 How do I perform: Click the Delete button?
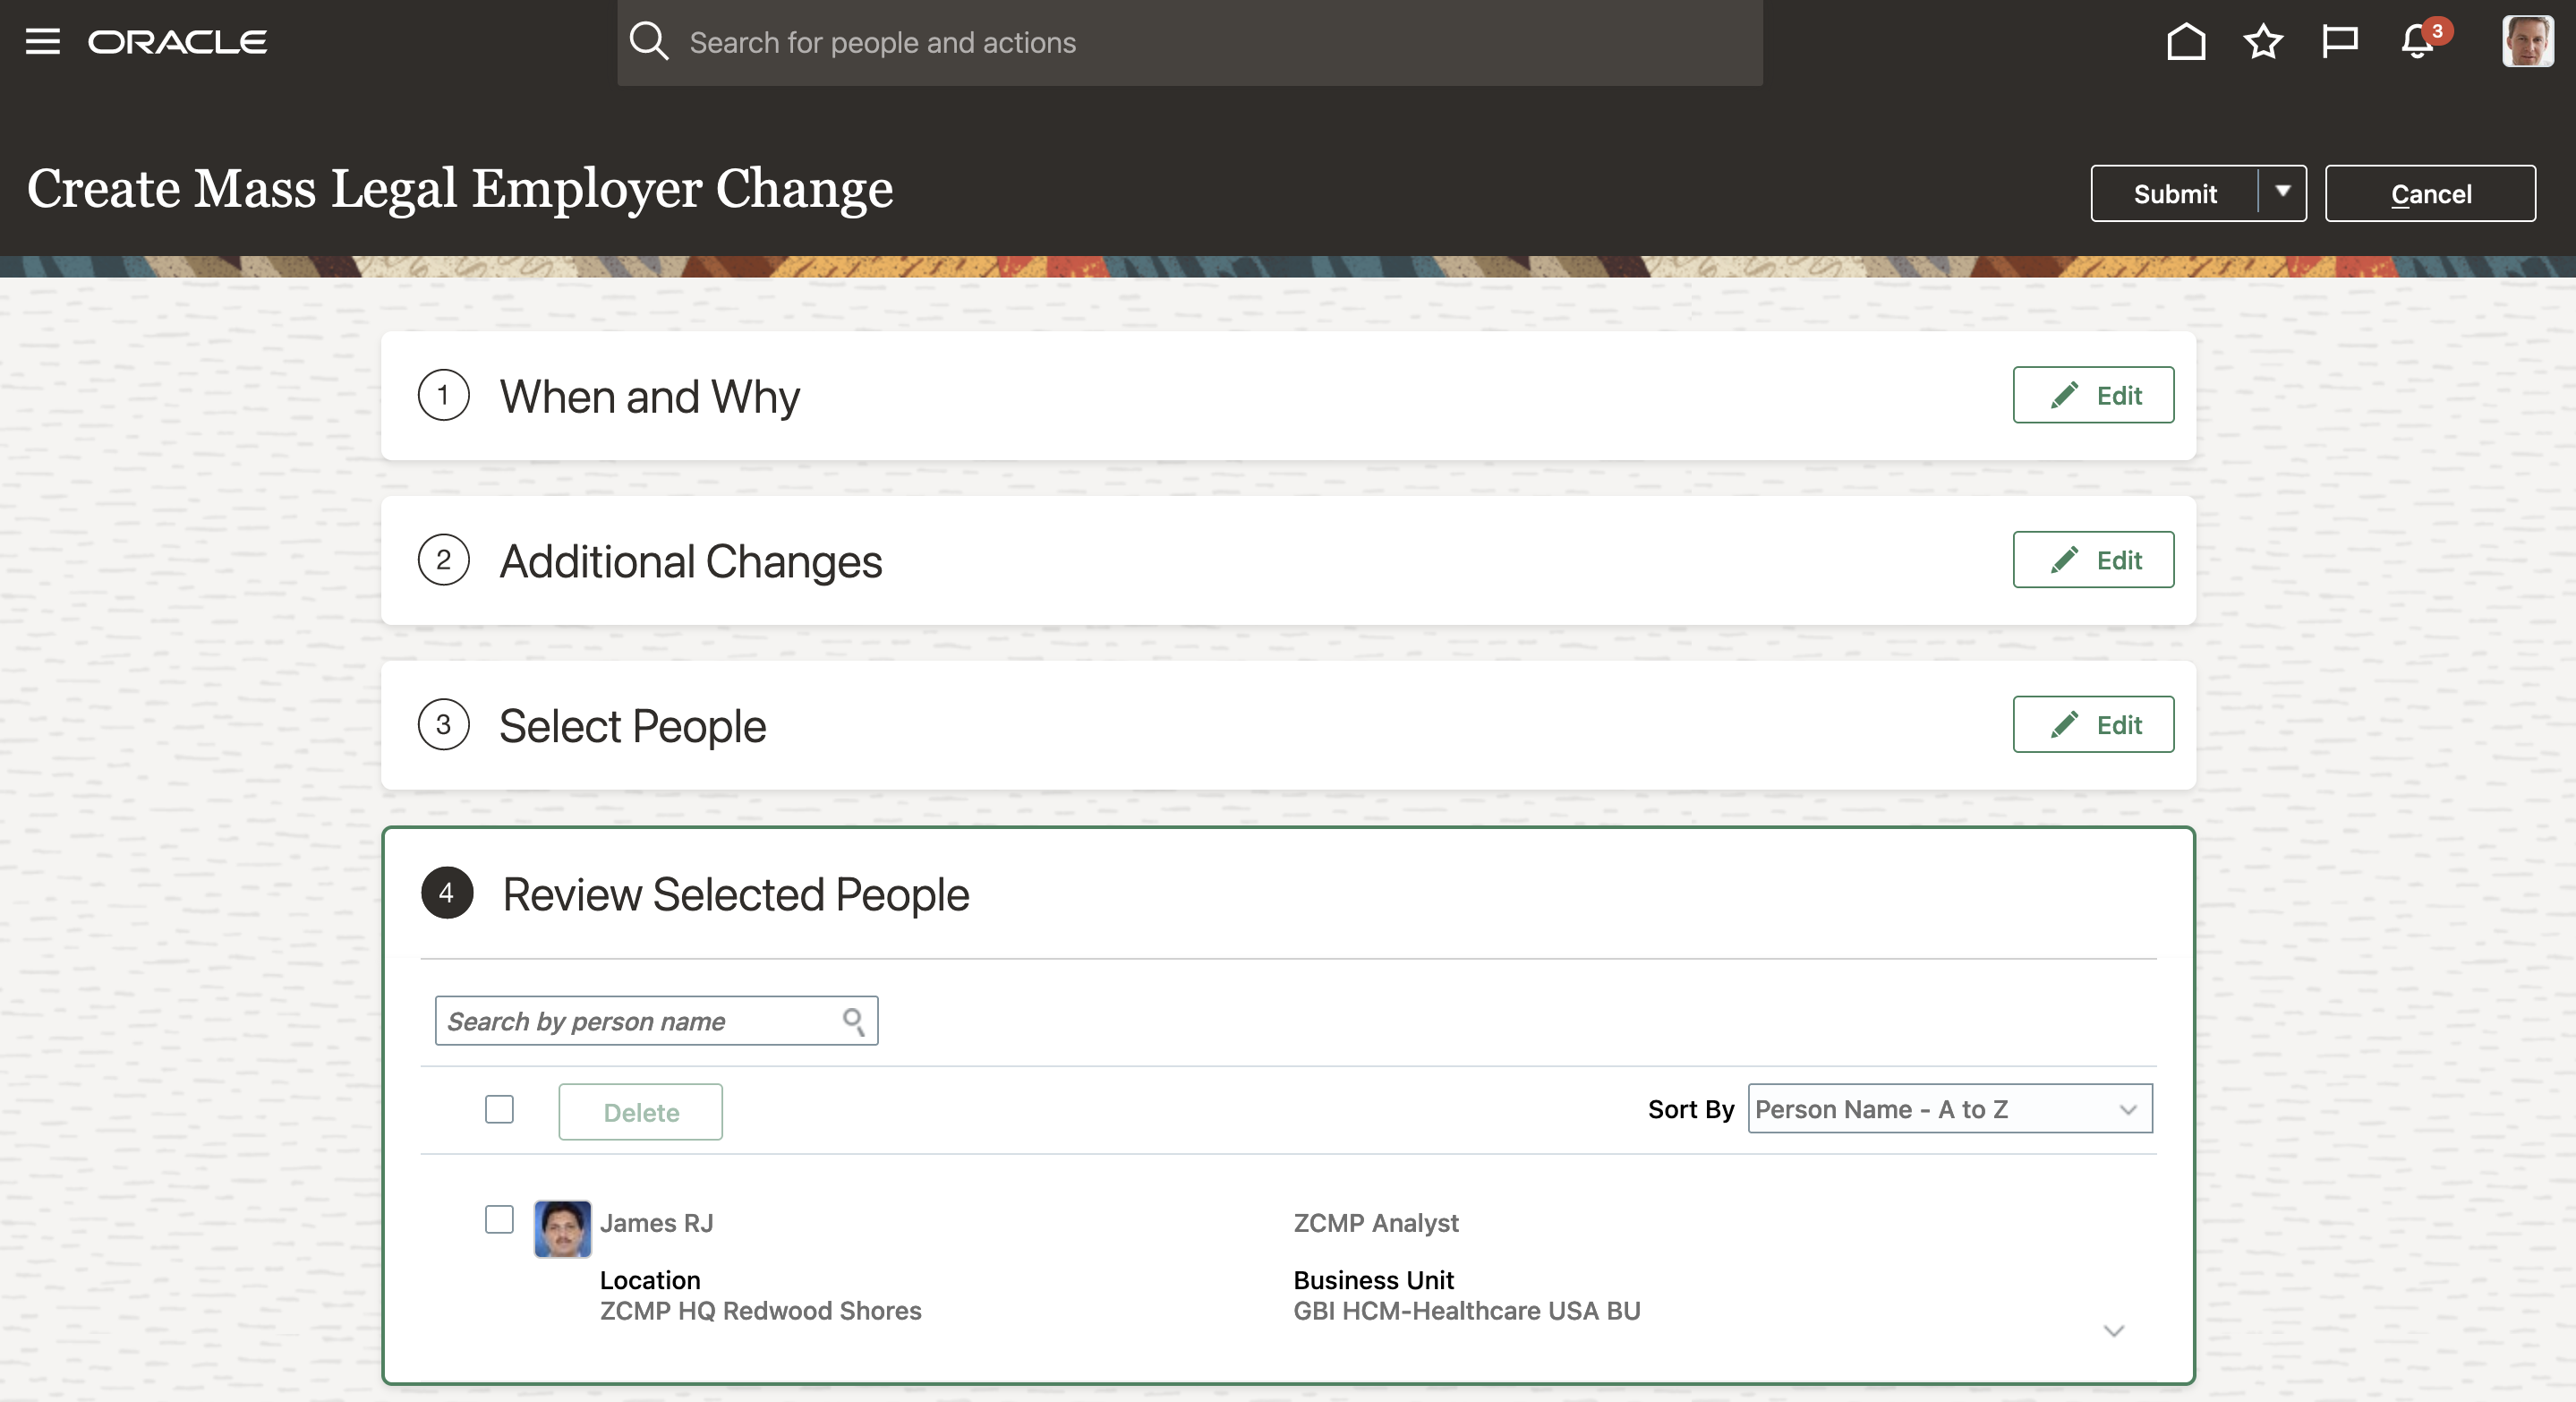[x=640, y=1112]
